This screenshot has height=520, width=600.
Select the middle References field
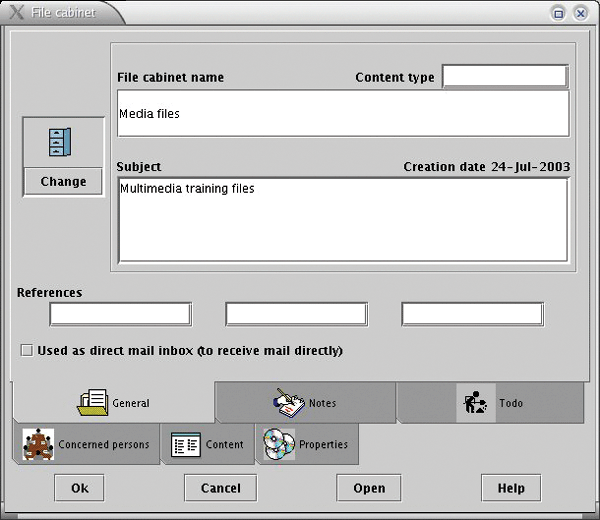point(296,315)
